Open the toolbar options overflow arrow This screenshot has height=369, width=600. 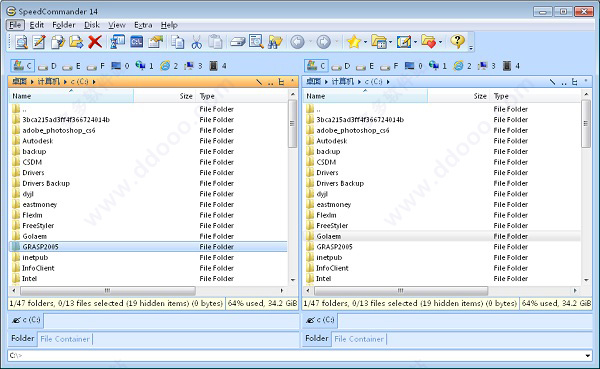pos(471,48)
